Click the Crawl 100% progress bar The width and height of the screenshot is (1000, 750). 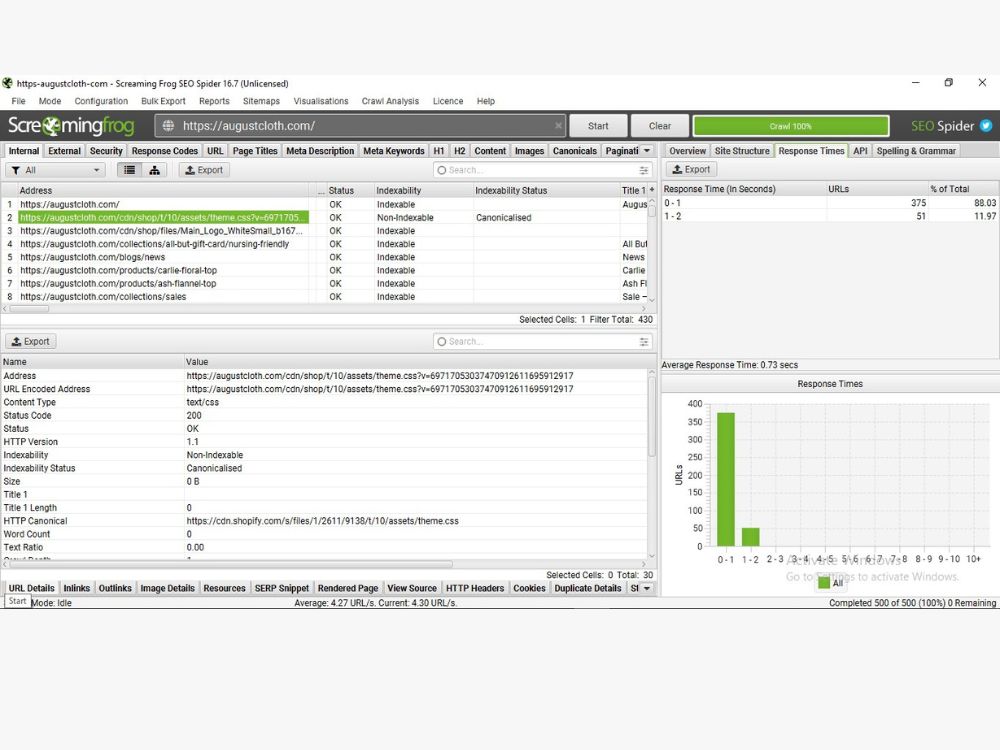pos(791,126)
